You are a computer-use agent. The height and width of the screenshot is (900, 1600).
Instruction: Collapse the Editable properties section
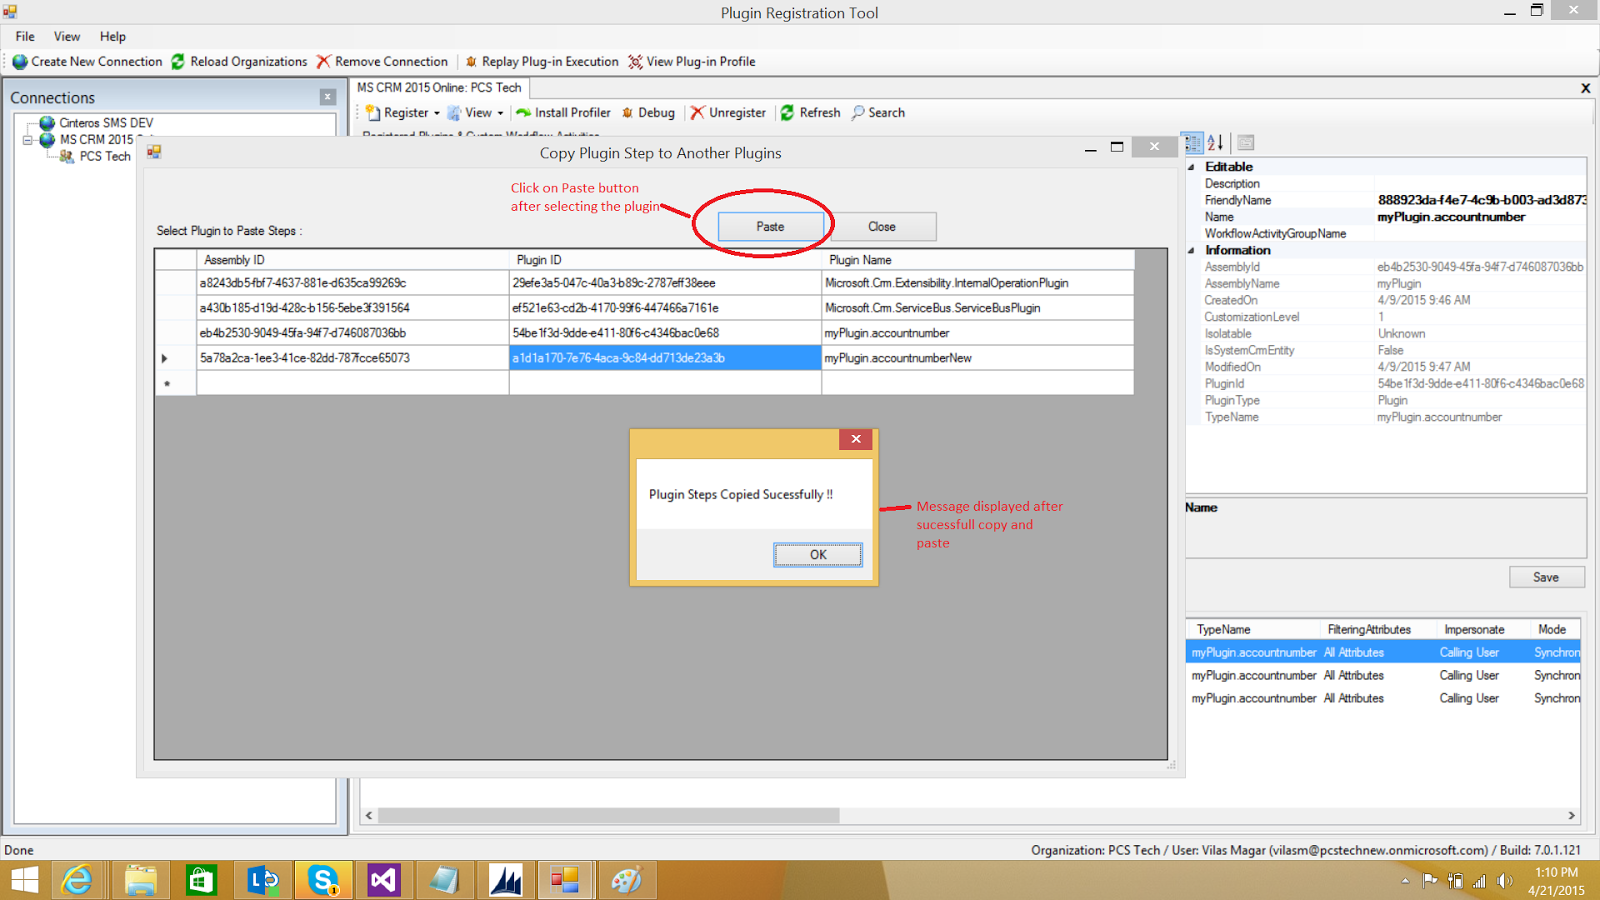(x=1189, y=166)
